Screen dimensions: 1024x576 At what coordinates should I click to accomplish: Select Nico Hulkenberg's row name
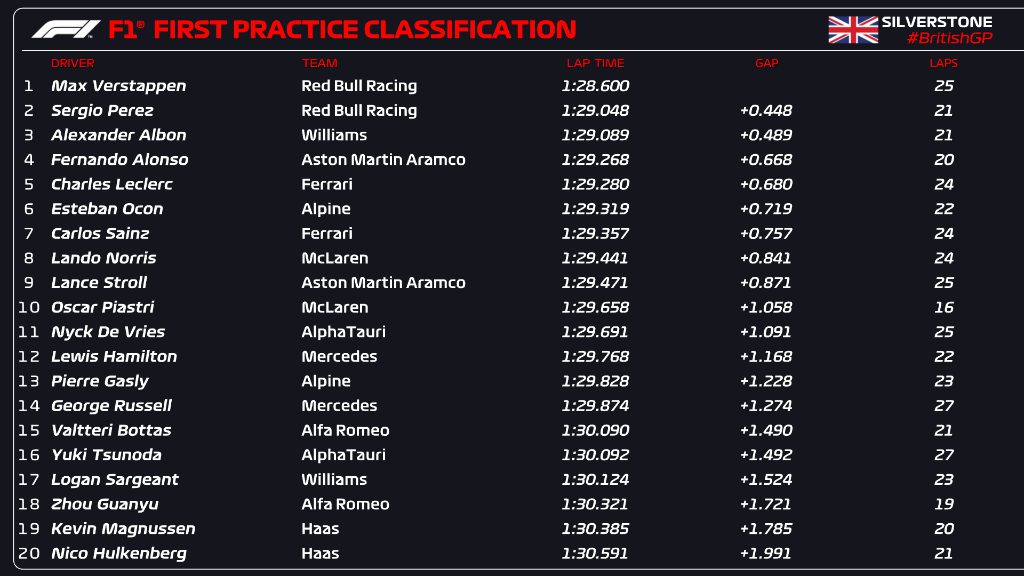[x=118, y=553]
